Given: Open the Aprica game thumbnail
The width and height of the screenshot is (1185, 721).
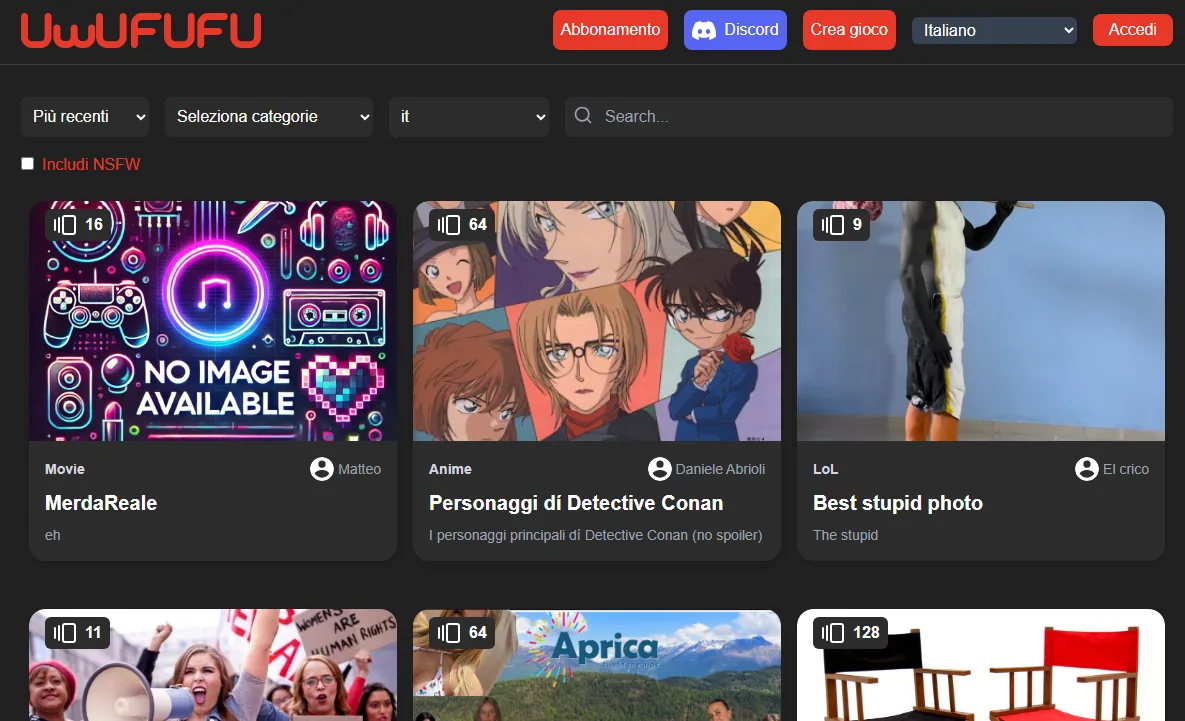Looking at the screenshot, I should (597, 665).
